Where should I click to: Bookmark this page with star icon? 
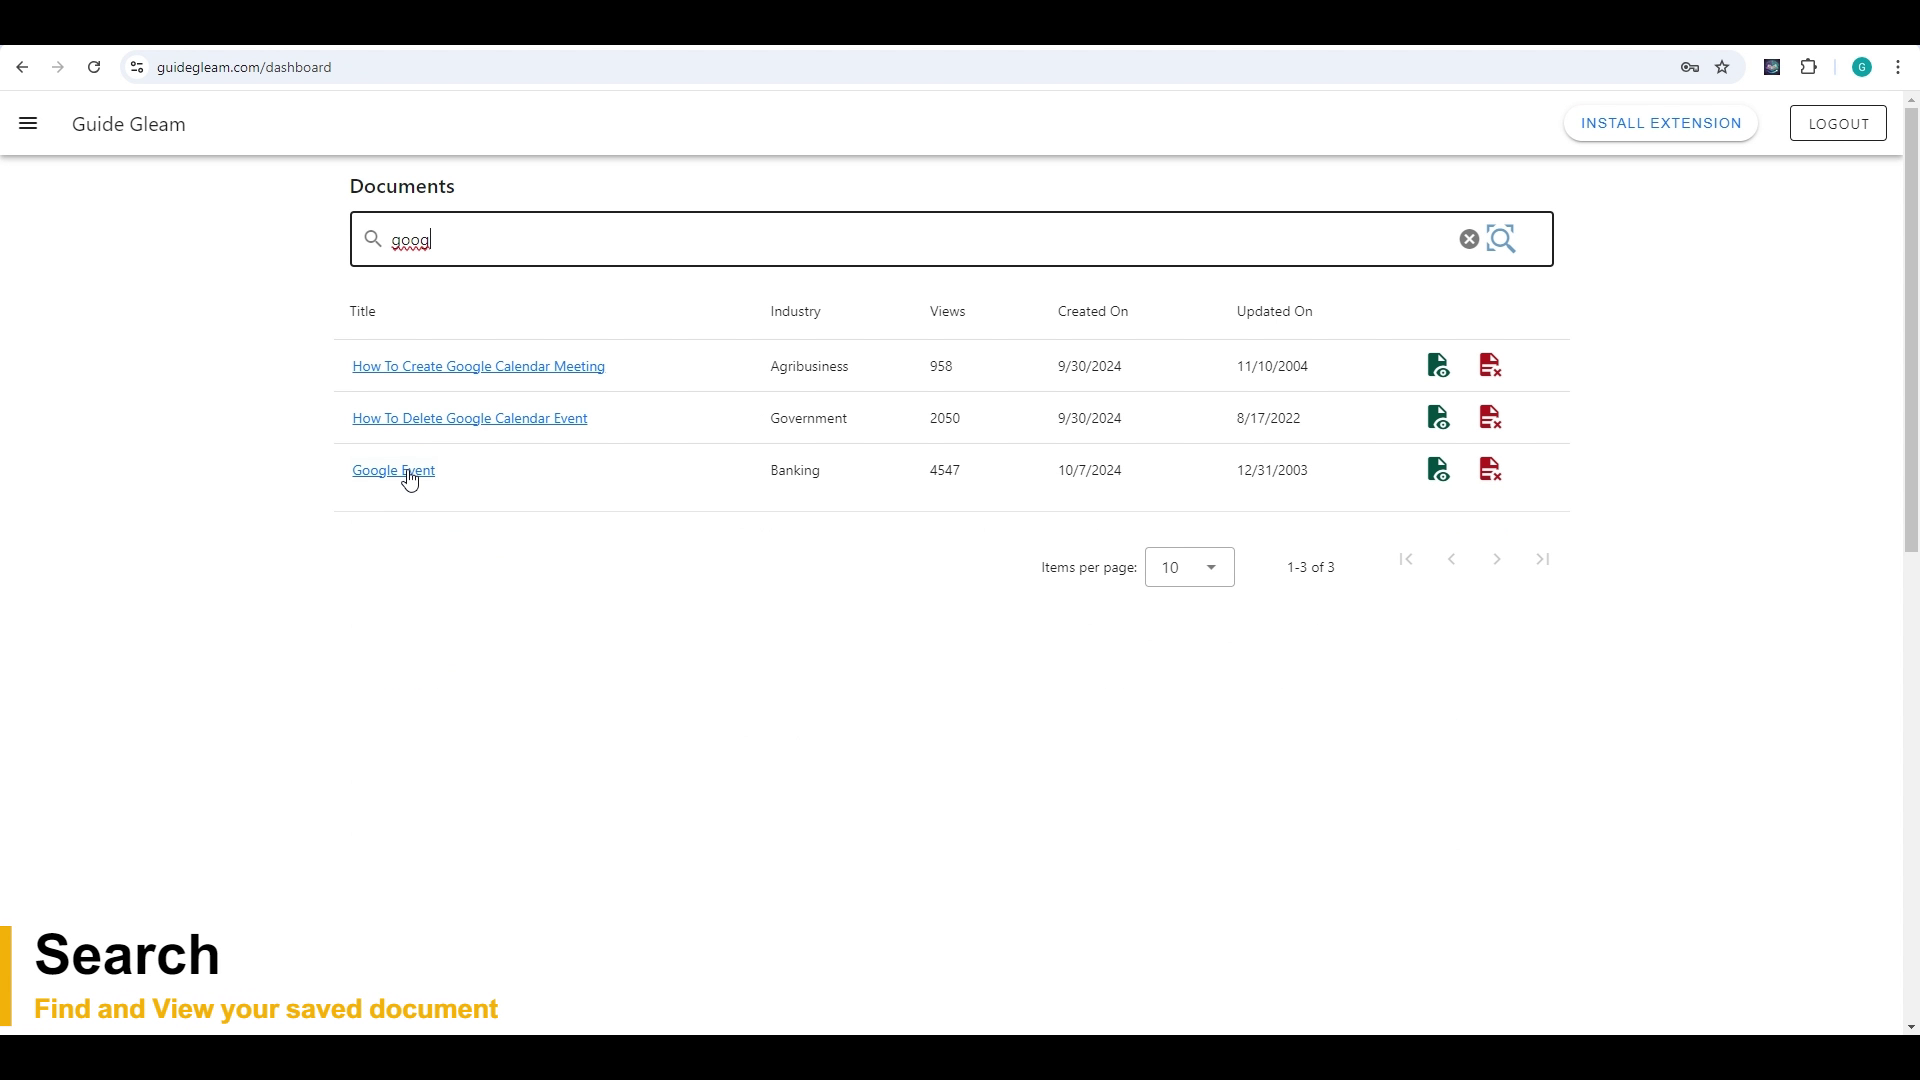(1722, 67)
